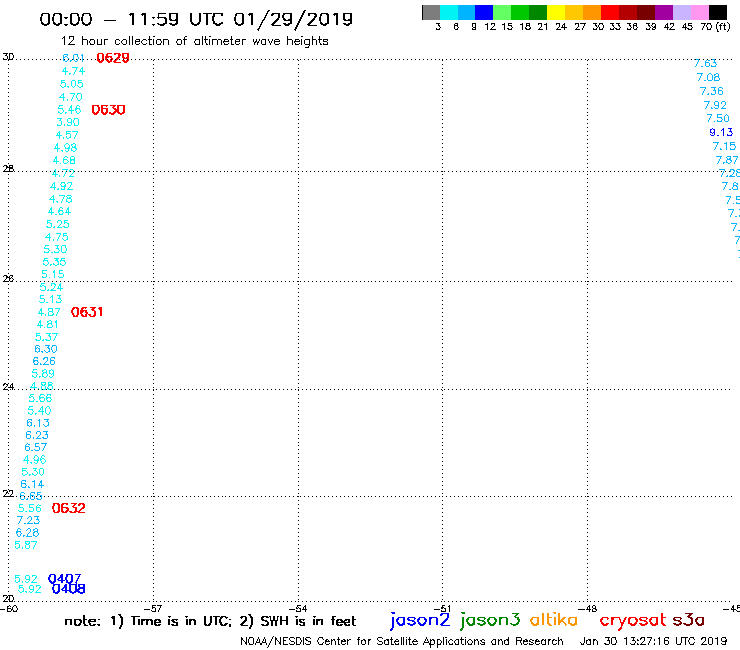The height and width of the screenshot is (650, 740).
Task: Click the 'Jan 30 13:27:16 UTC 2019' timestamp
Action: (653, 641)
